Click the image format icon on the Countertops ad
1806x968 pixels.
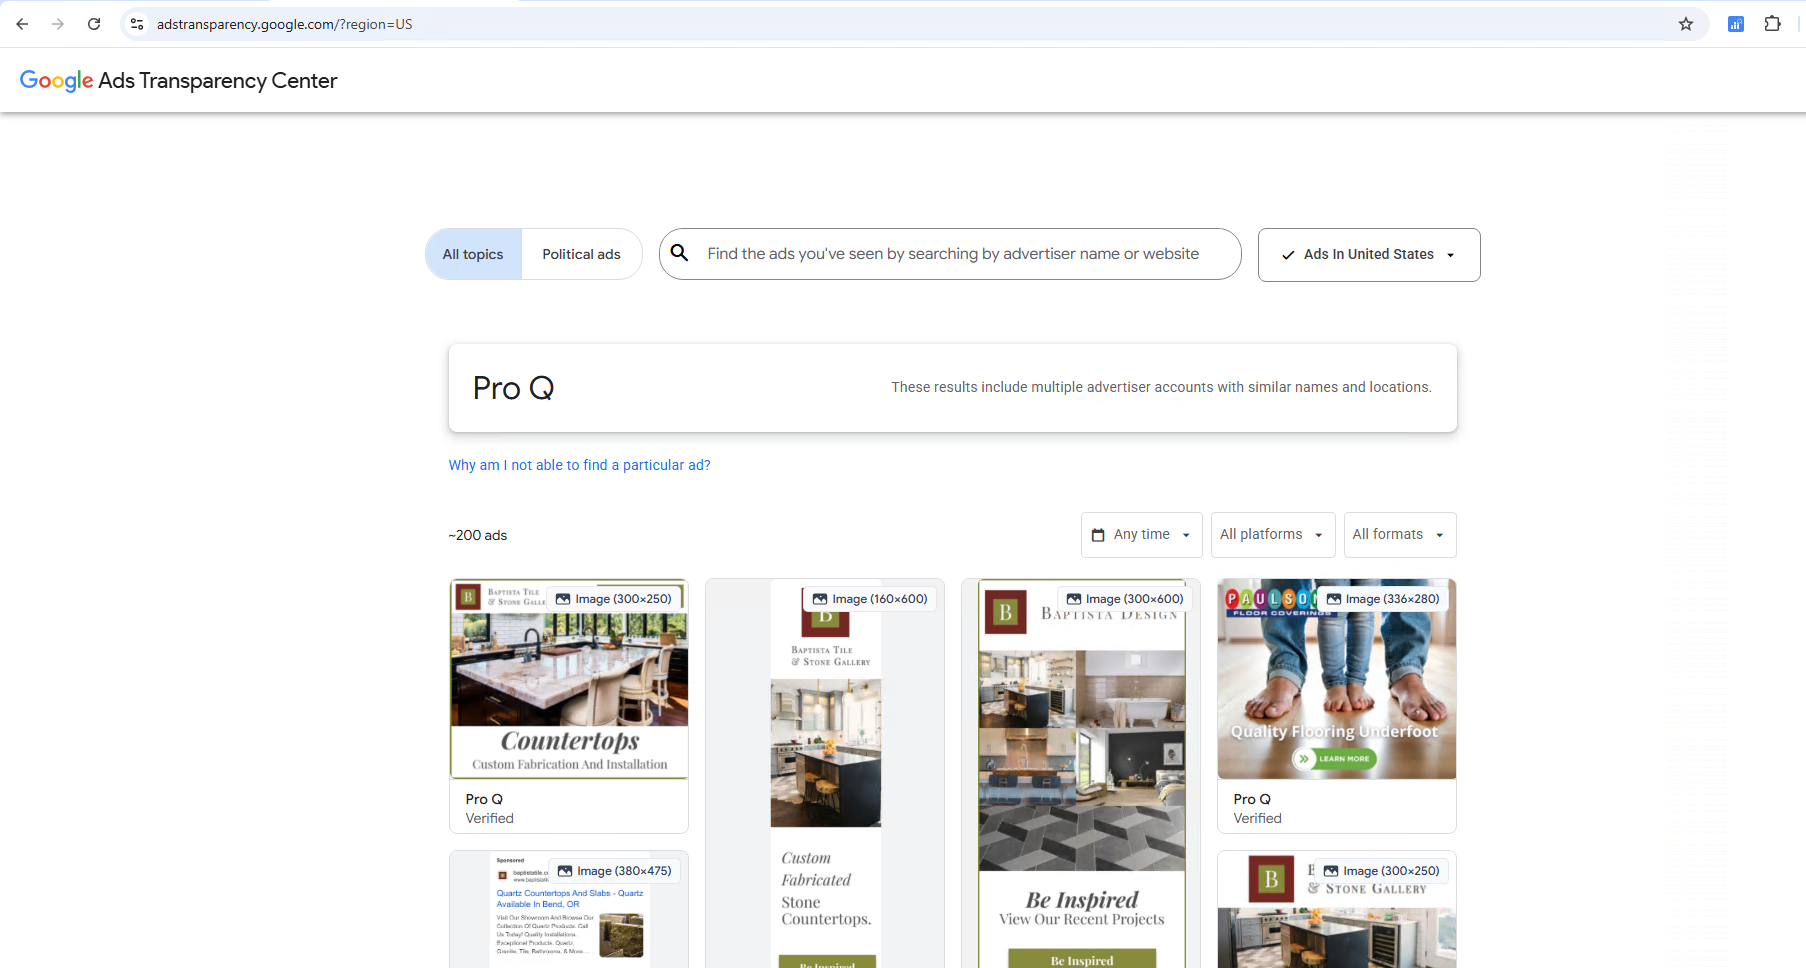click(563, 598)
